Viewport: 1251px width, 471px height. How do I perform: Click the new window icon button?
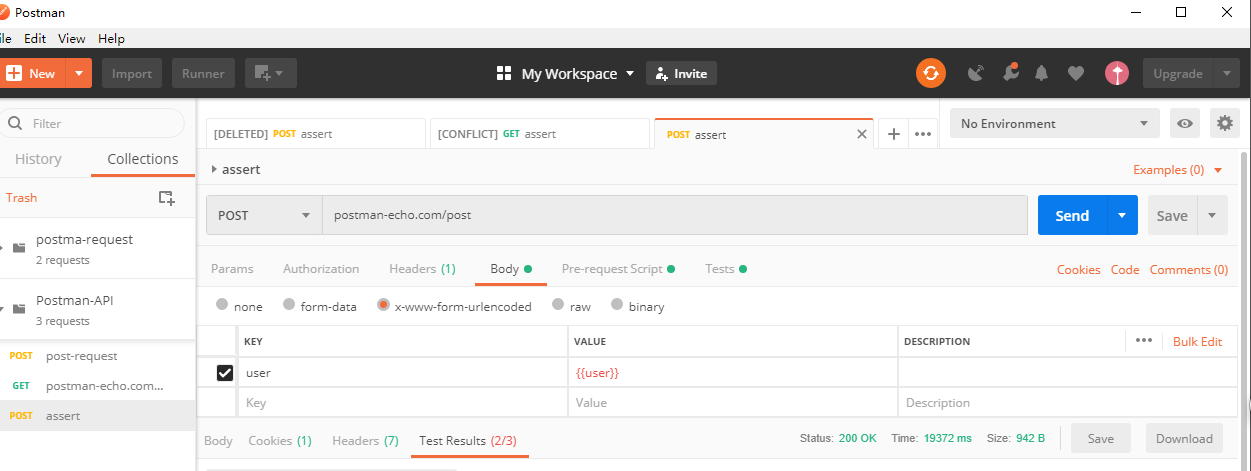coord(271,73)
